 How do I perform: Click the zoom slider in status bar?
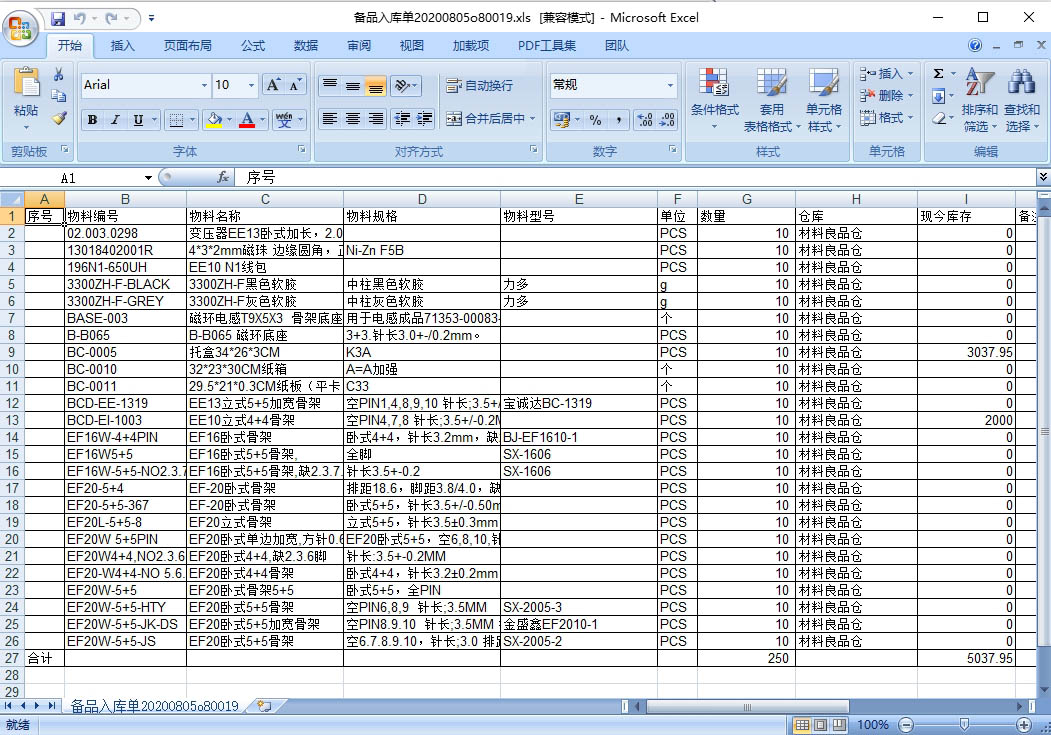962,724
